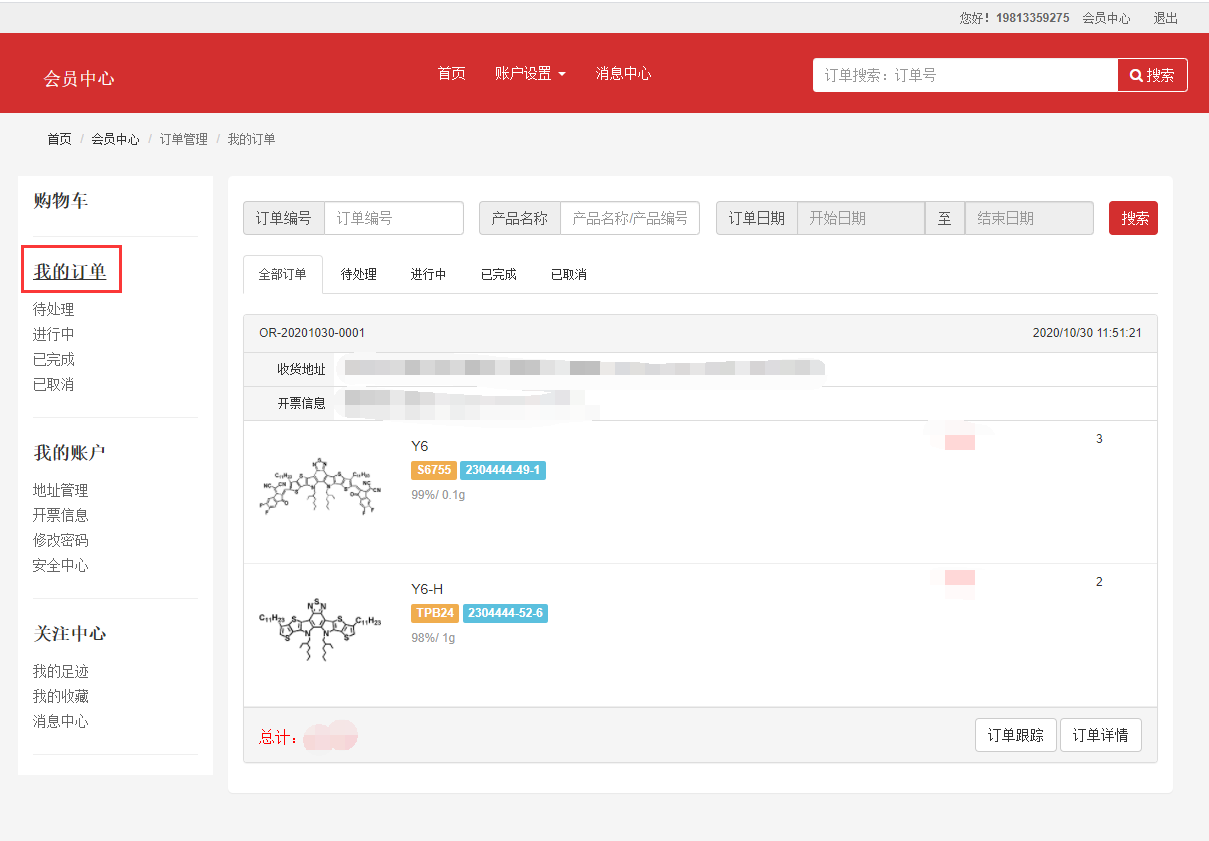Focus the 产品名称 filter input
1209x841 pixels.
629,218
